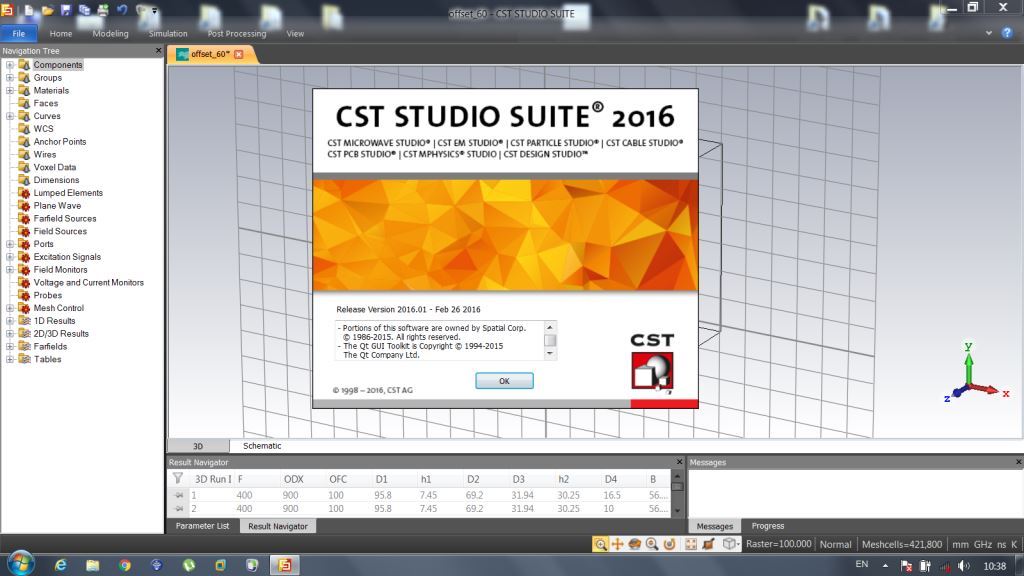Image resolution: width=1024 pixels, height=576 pixels.
Task: Close the offset_60 document tab
Action: pos(238,54)
